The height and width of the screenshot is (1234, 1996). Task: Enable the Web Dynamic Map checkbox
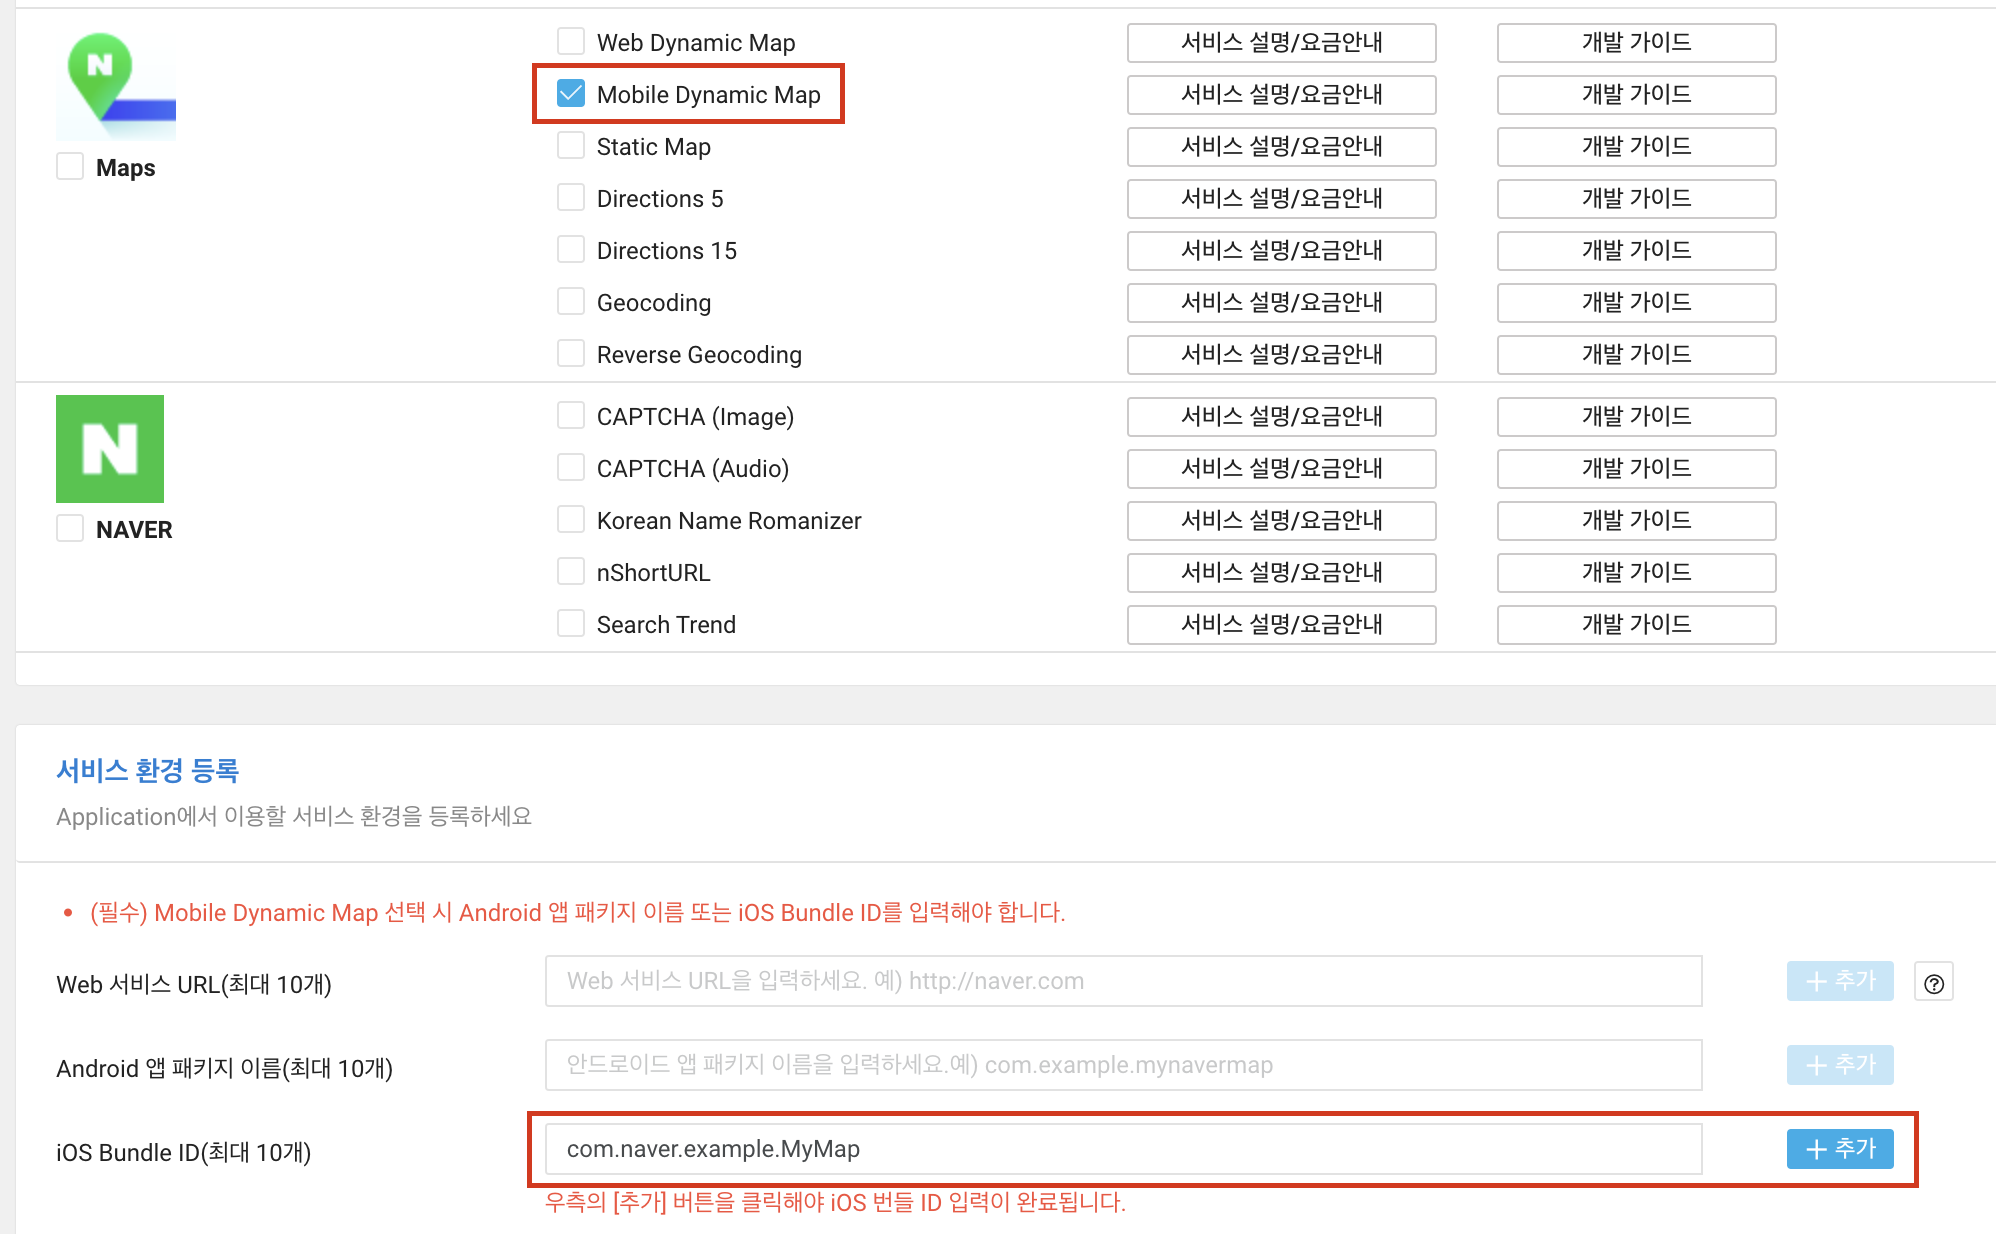point(571,42)
